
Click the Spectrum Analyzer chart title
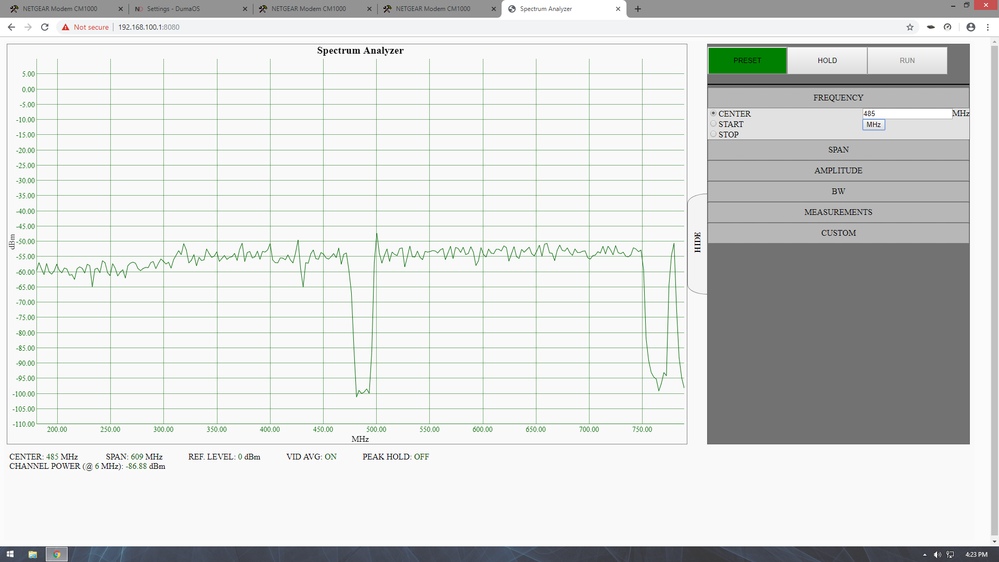point(360,50)
